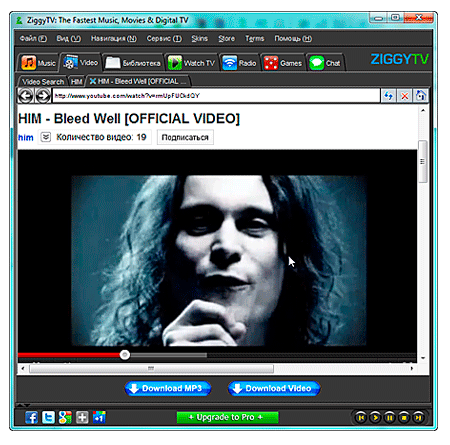This screenshot has height=445, width=450.
Task: Click the Google share icon
Action: (x=65, y=417)
